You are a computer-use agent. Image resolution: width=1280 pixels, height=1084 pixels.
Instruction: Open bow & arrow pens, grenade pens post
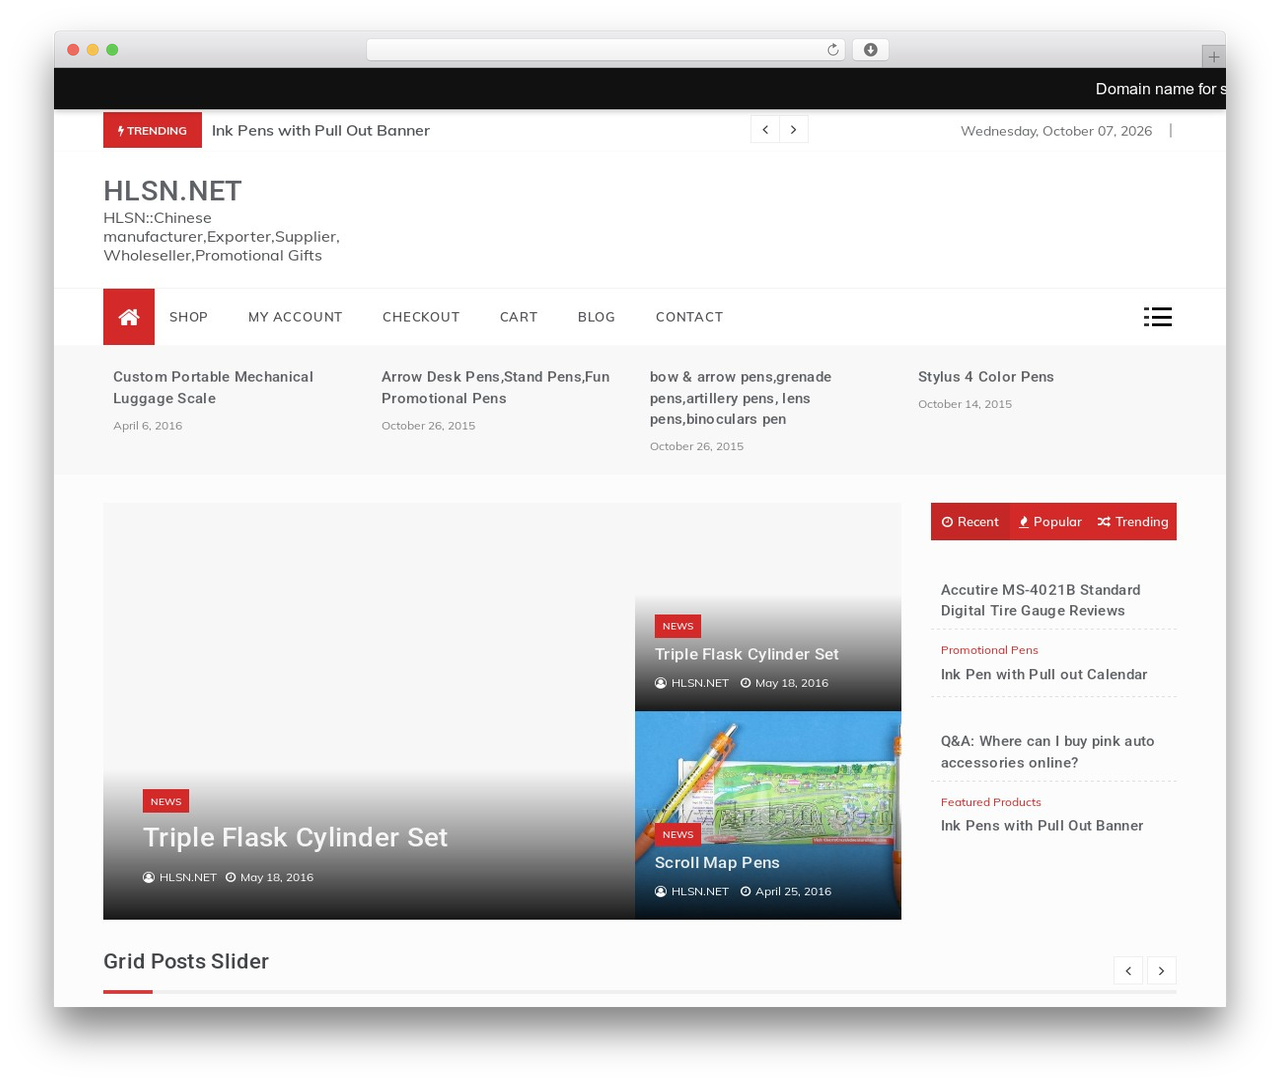[x=741, y=398]
